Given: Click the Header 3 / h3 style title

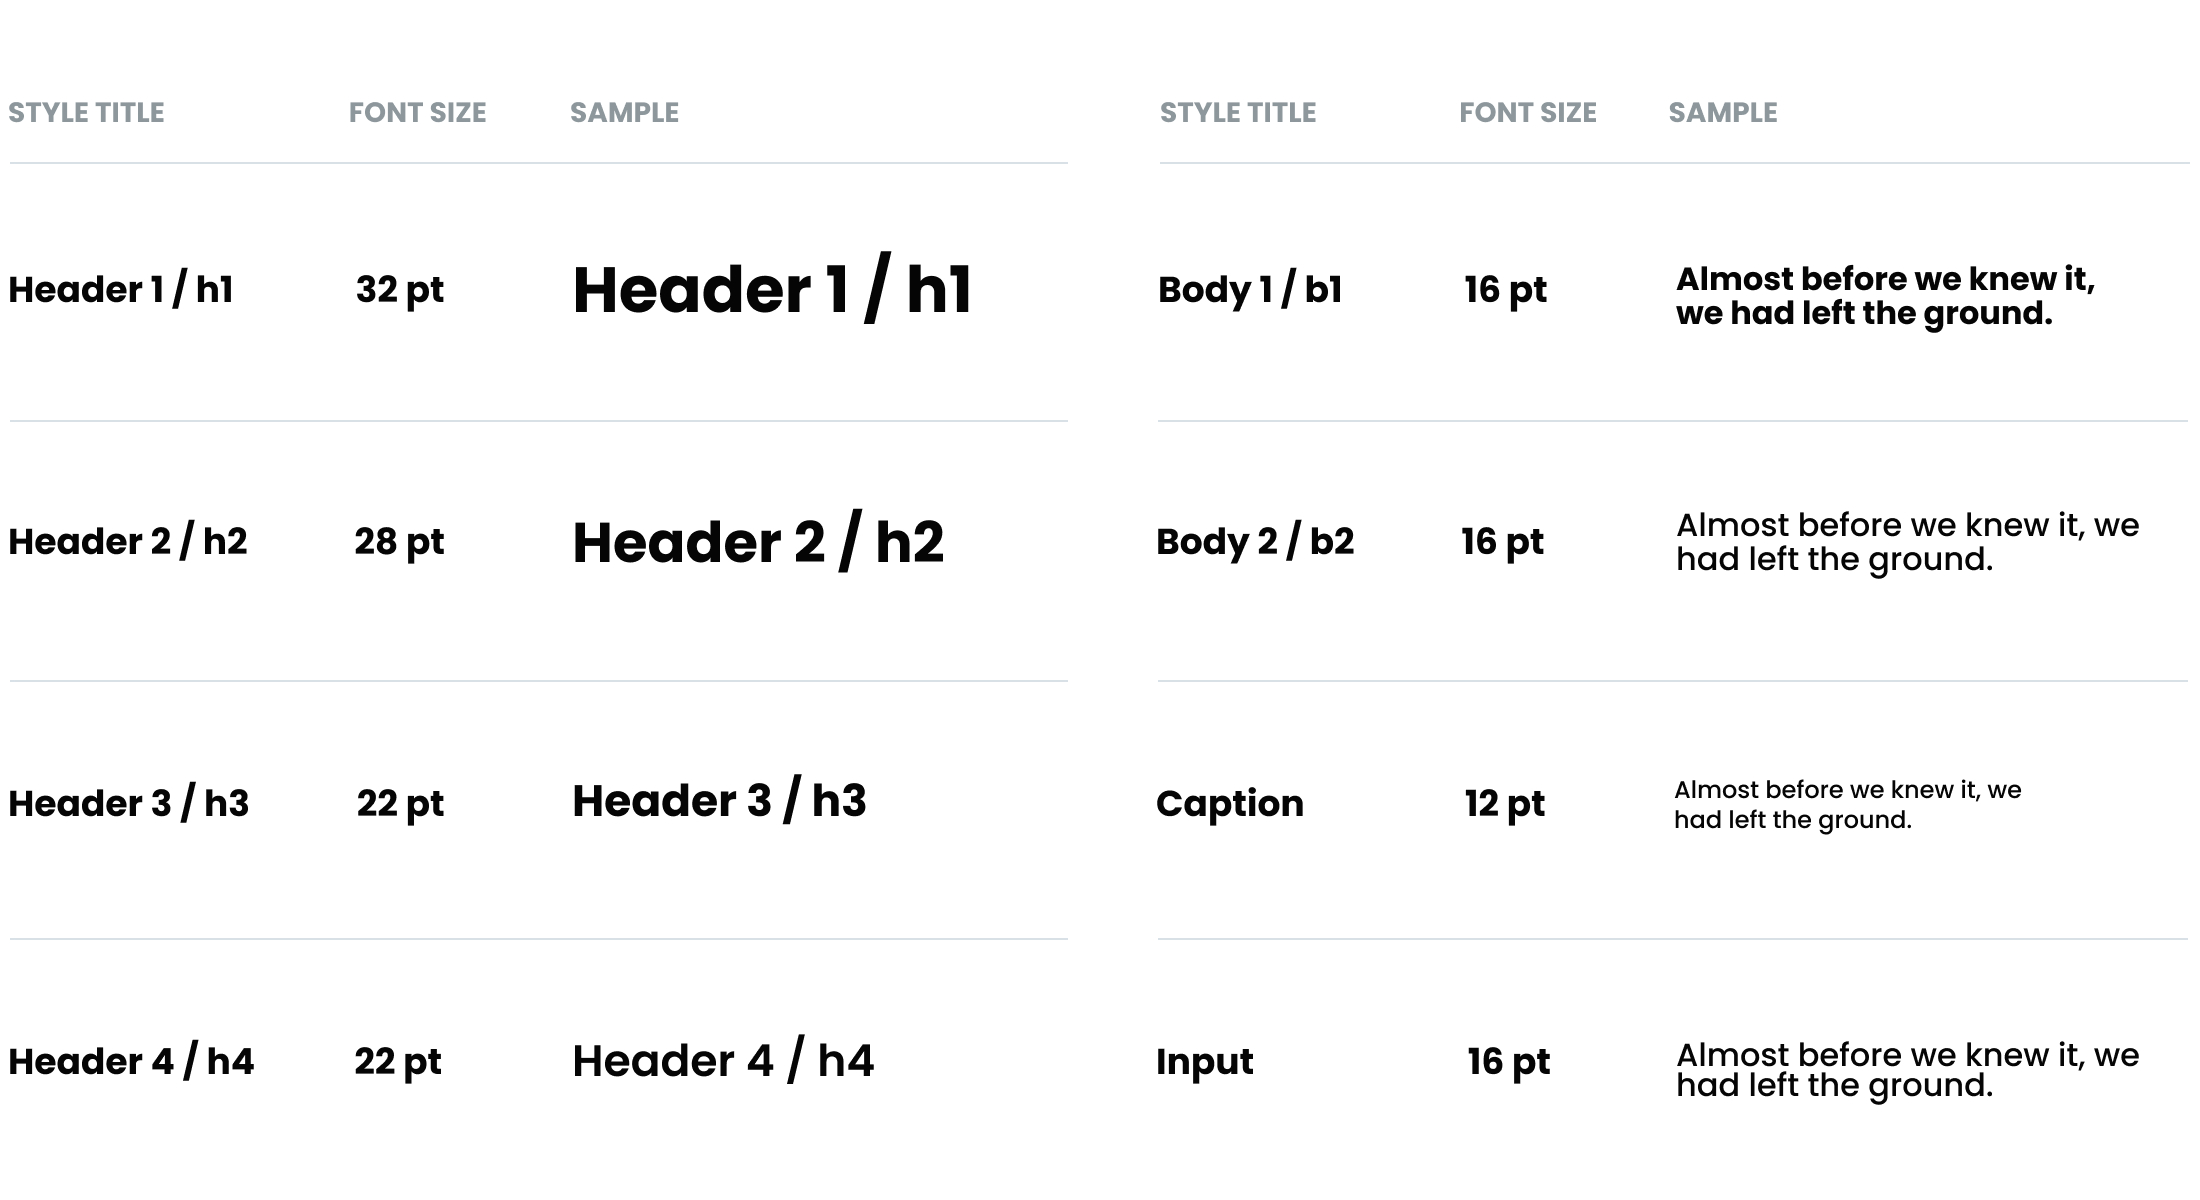Looking at the screenshot, I should coord(128,803).
